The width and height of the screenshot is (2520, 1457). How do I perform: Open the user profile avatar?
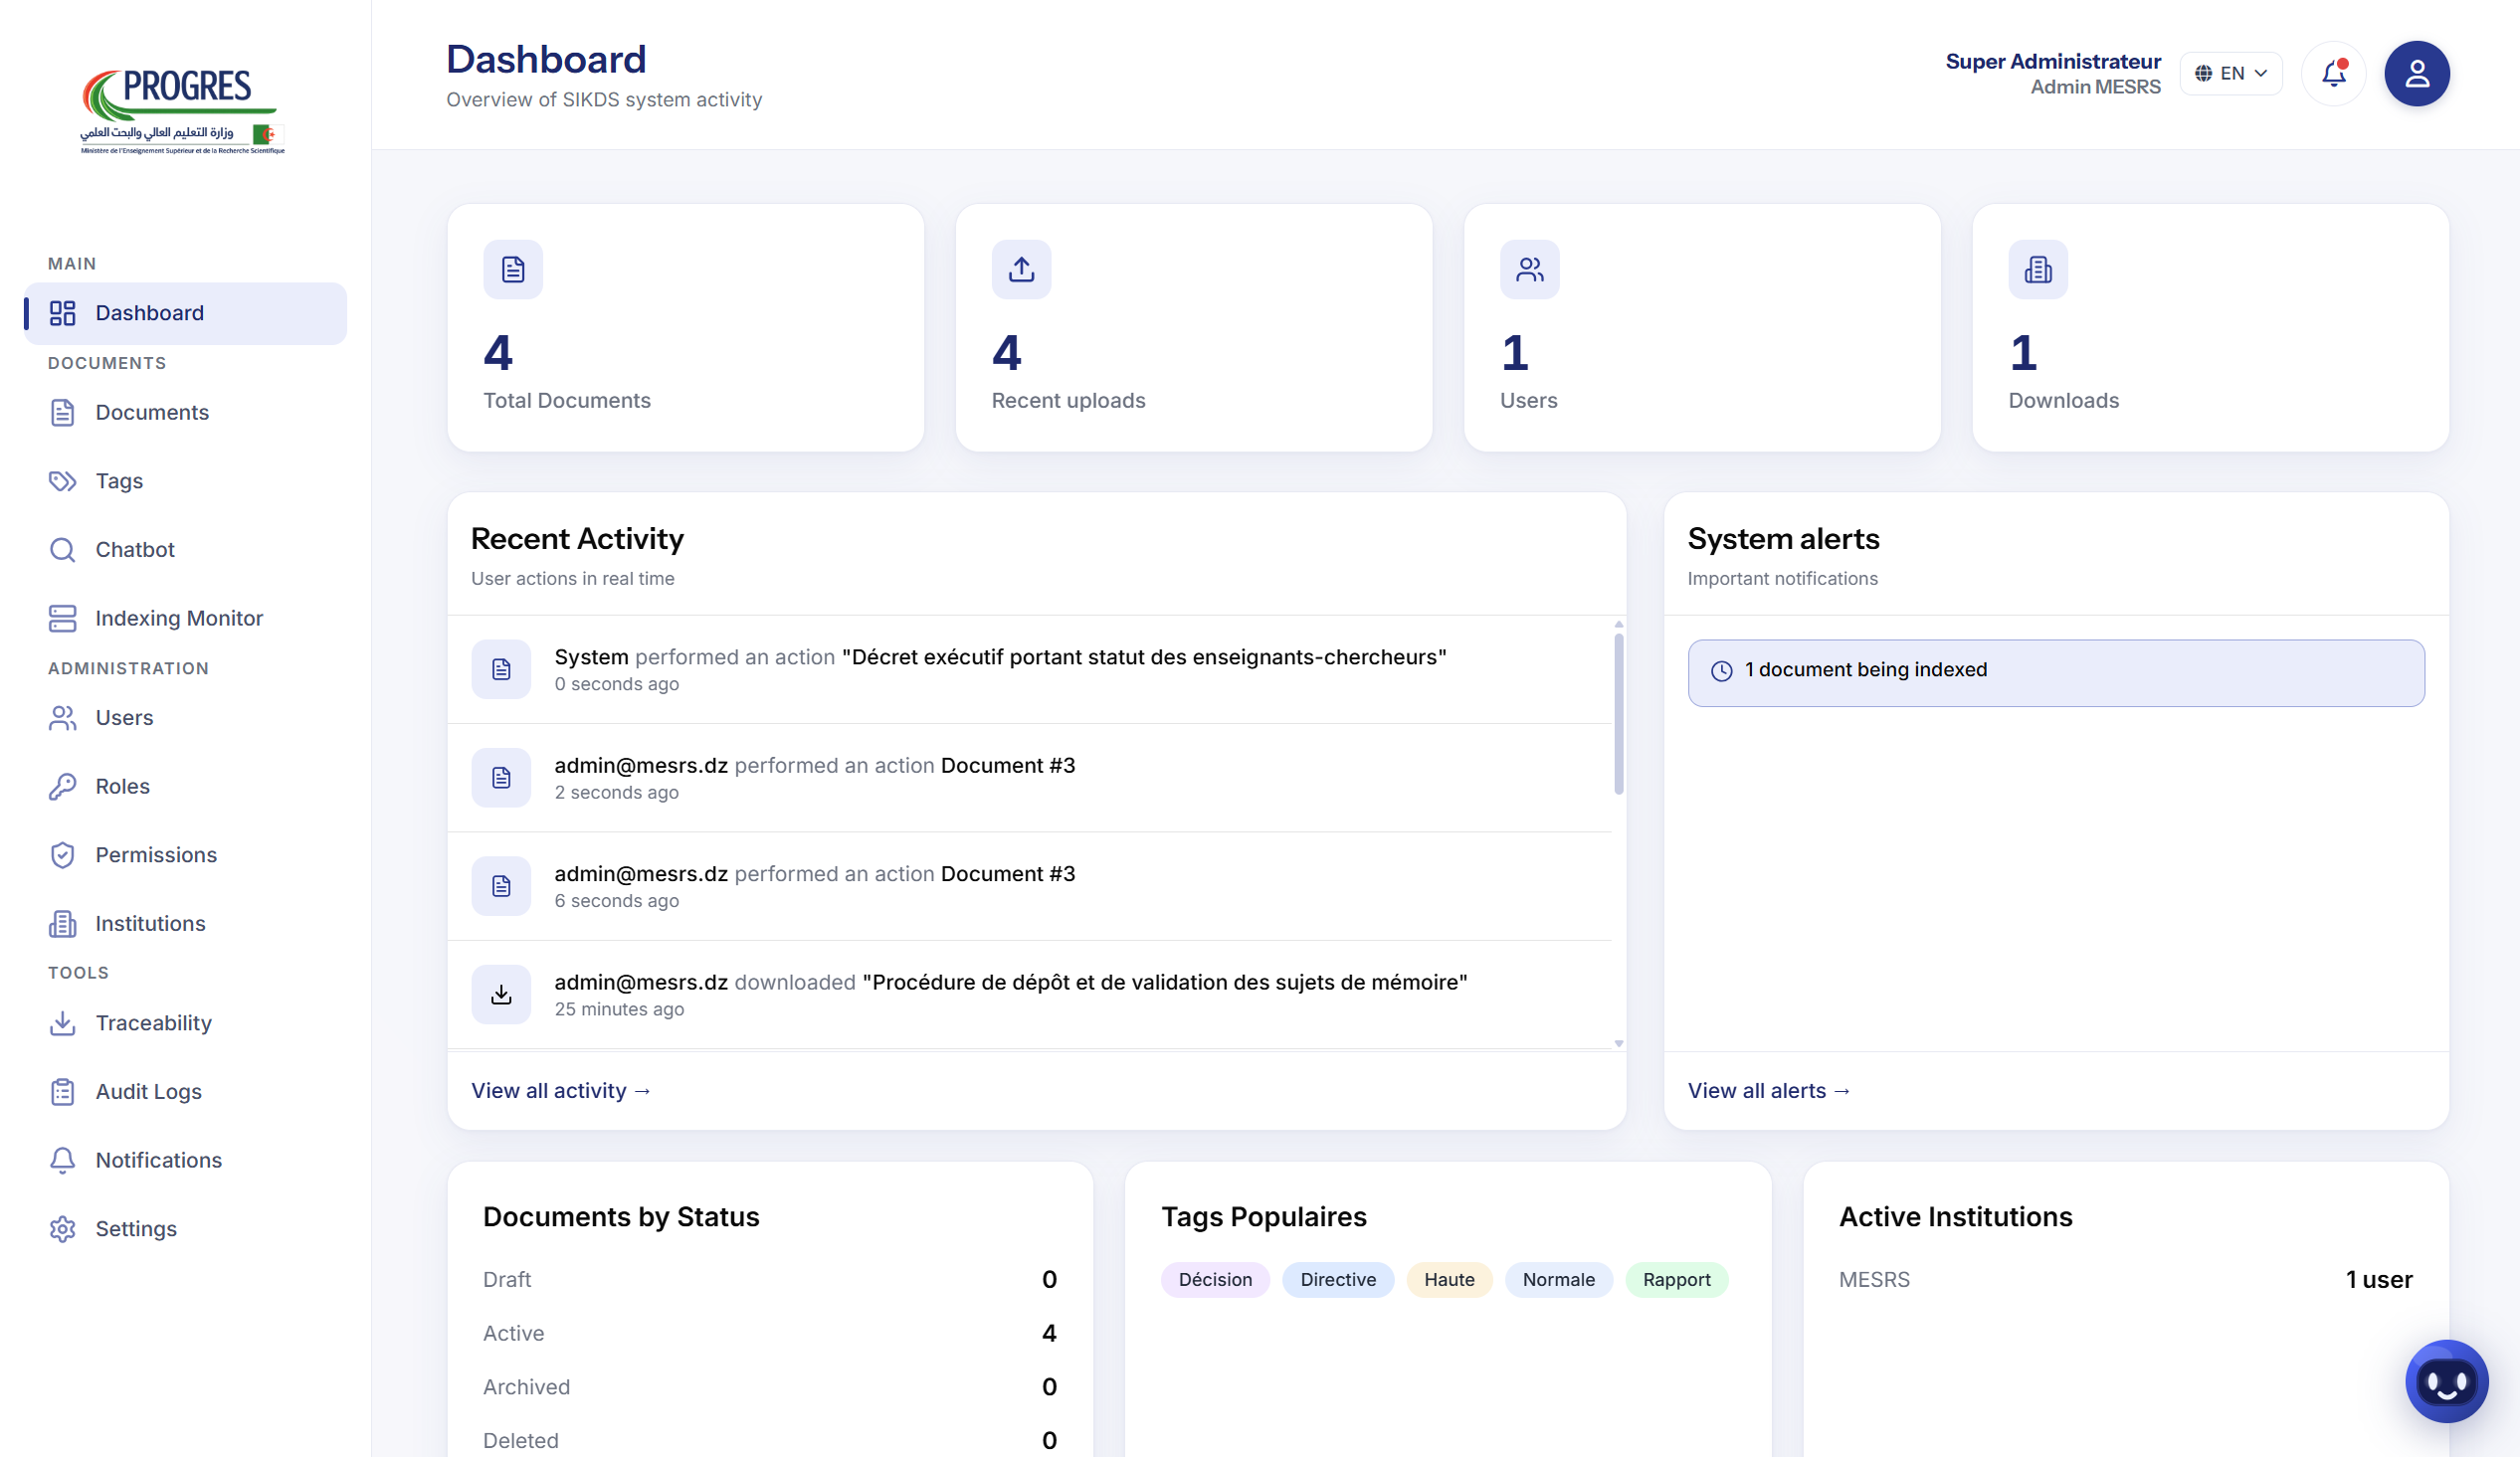tap(2416, 73)
